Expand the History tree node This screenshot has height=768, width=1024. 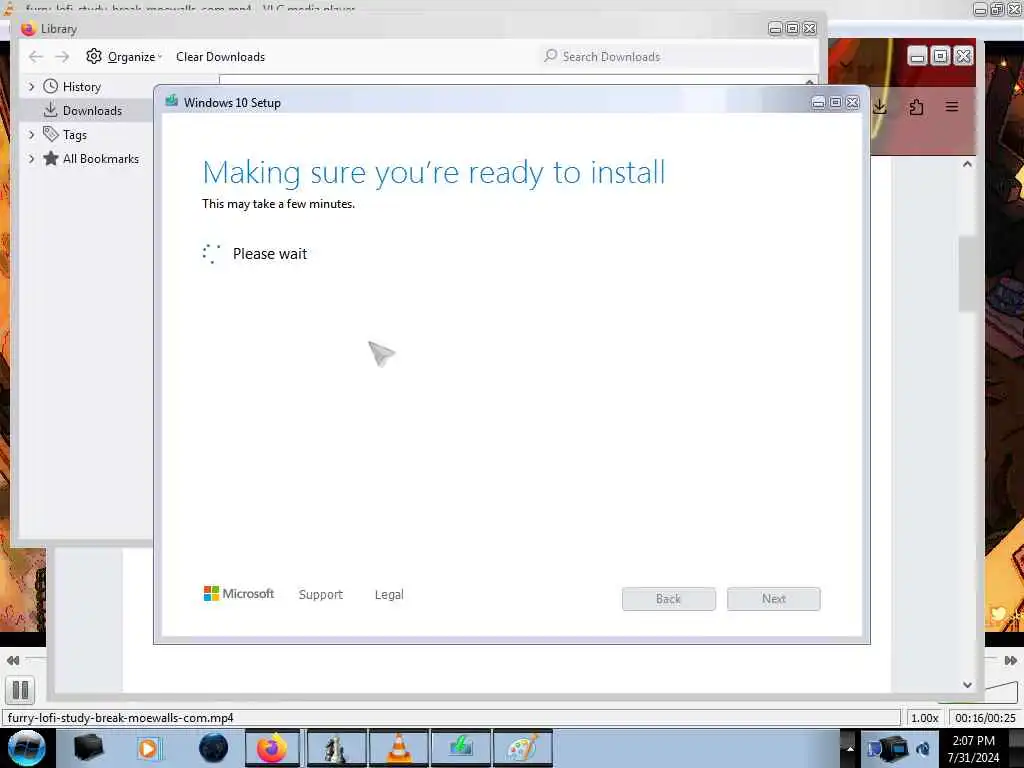pos(31,86)
